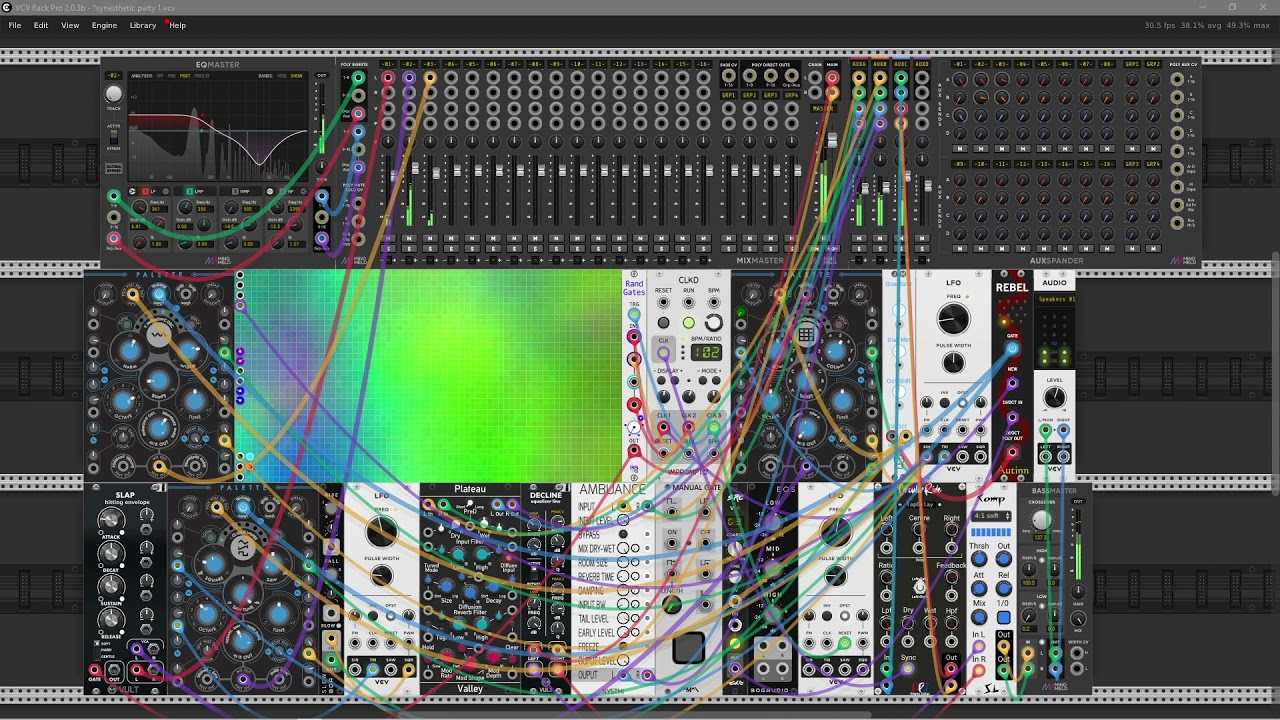Click Plateau Decay knob
The image size is (1280, 720).
pyautogui.click(x=493, y=587)
